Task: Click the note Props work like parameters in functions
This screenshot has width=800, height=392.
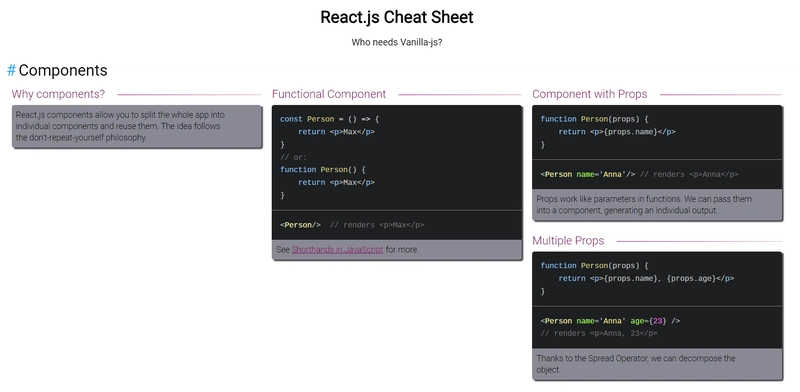Action: point(644,205)
